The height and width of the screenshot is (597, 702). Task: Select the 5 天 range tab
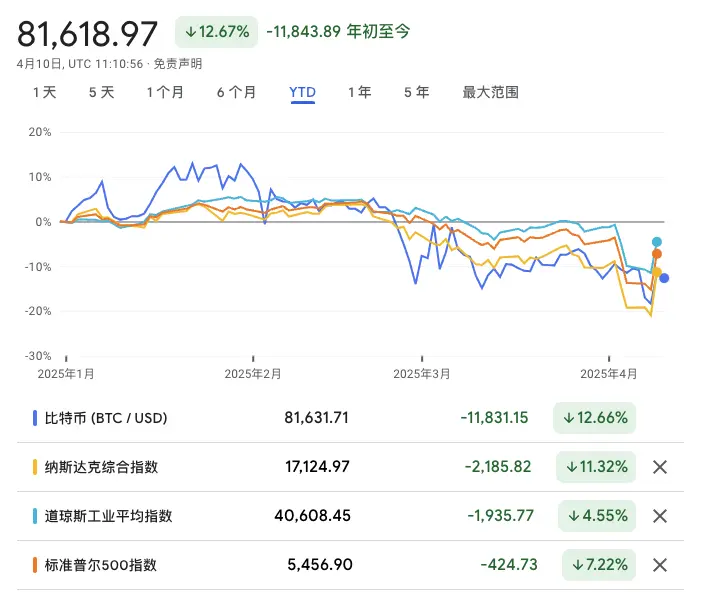click(102, 92)
